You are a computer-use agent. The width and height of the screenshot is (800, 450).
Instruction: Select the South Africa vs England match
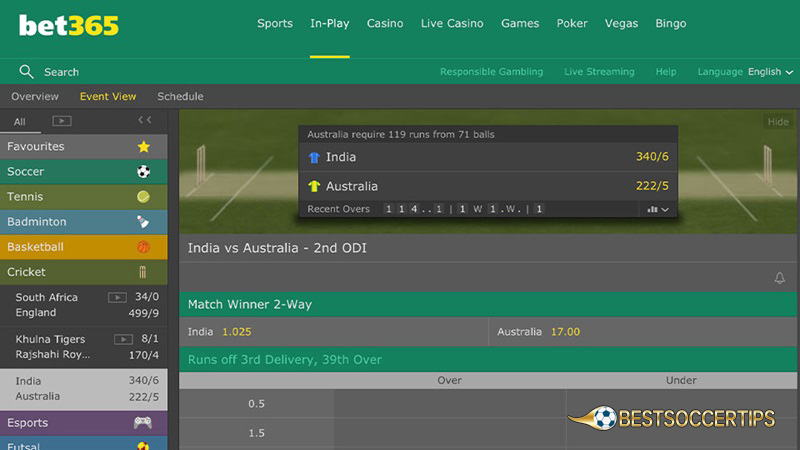click(x=84, y=305)
